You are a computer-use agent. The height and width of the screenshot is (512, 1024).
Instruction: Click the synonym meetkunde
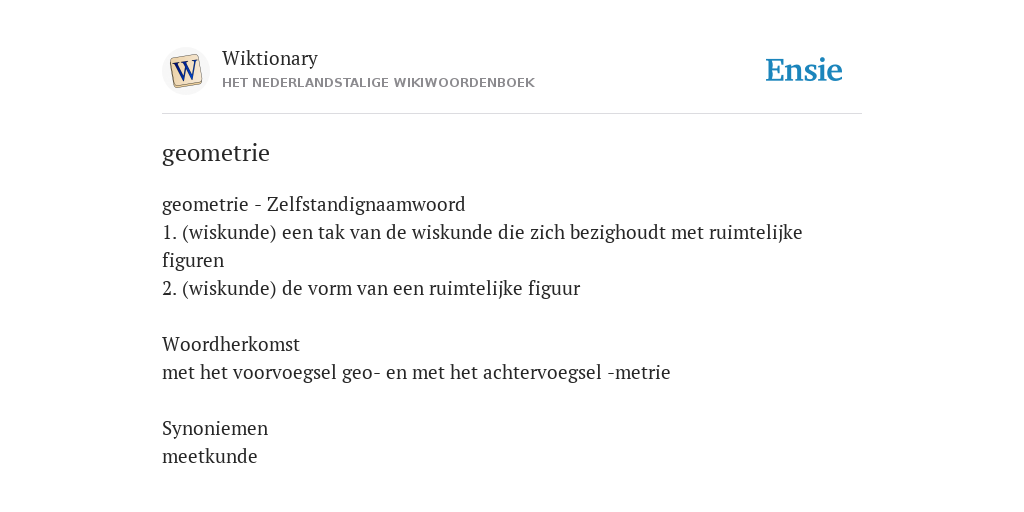coord(210,456)
